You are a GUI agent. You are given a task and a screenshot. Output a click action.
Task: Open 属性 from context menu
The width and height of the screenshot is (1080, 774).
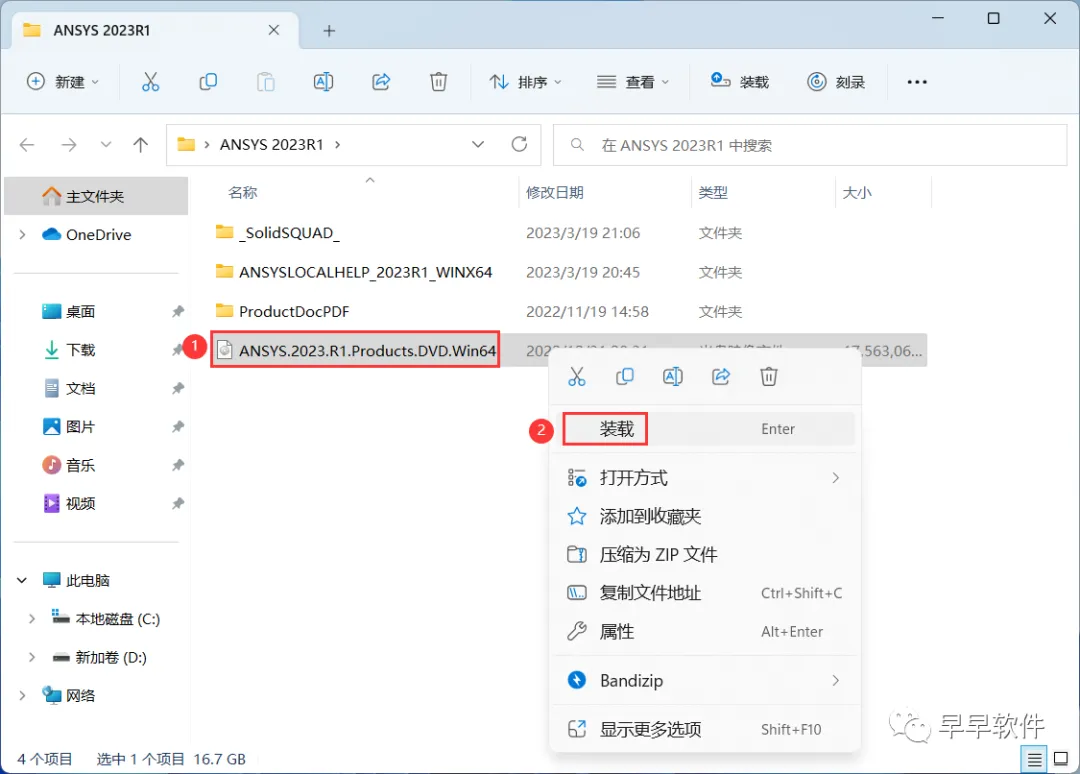[705, 631]
